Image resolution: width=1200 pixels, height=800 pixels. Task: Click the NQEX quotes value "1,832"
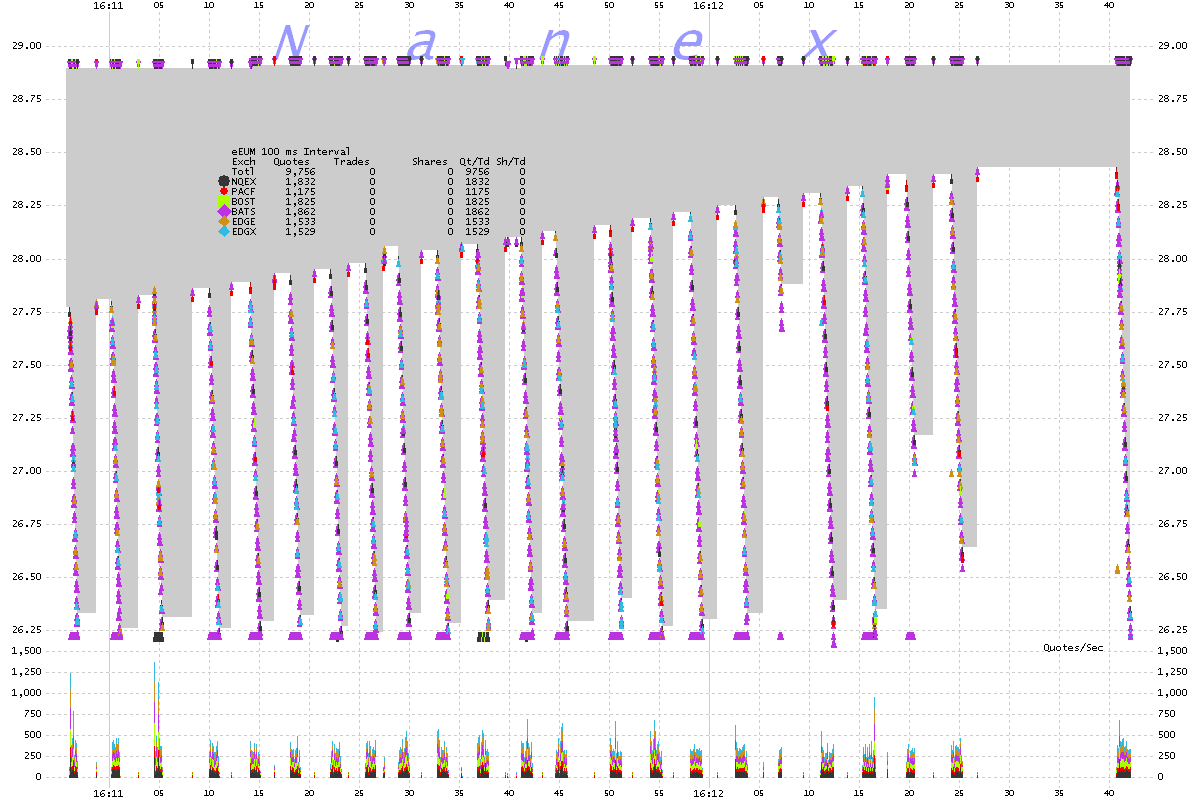point(300,181)
